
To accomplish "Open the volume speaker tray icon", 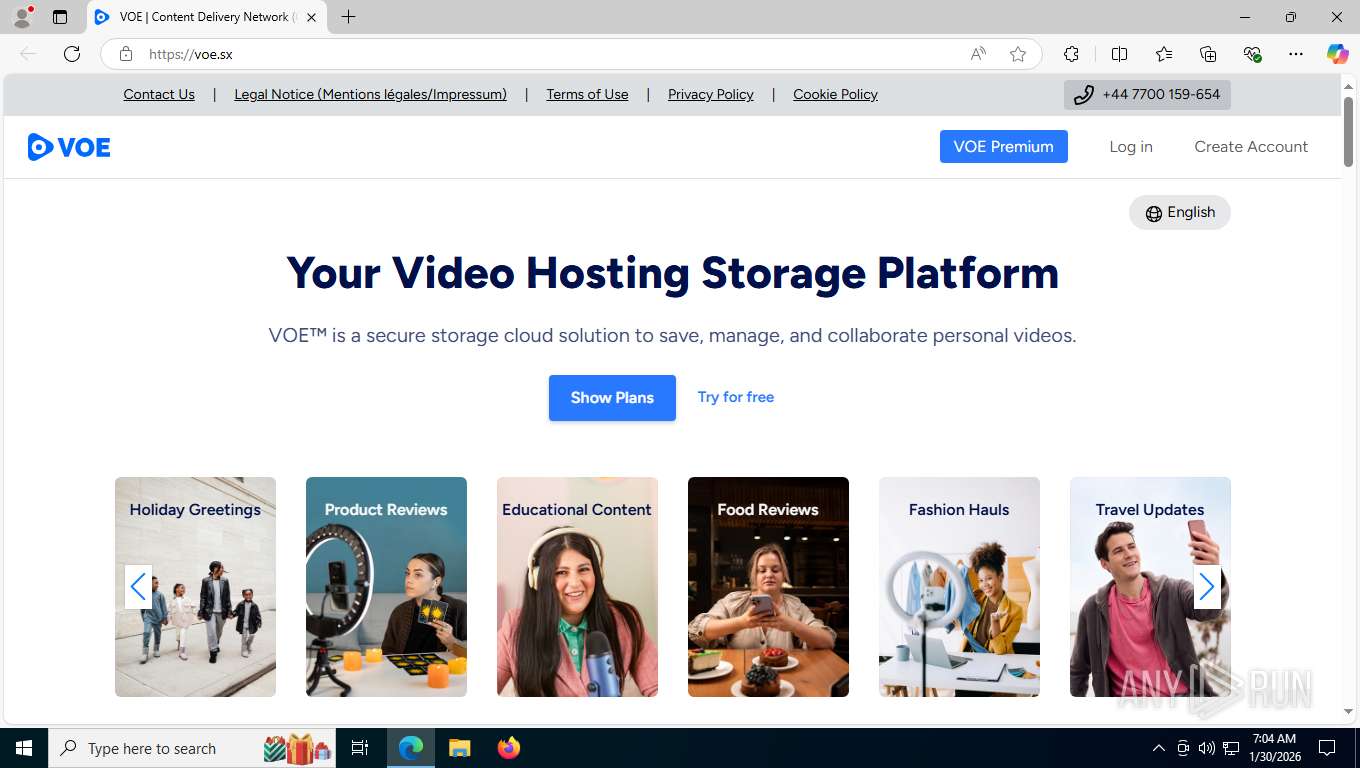I will pyautogui.click(x=1207, y=748).
